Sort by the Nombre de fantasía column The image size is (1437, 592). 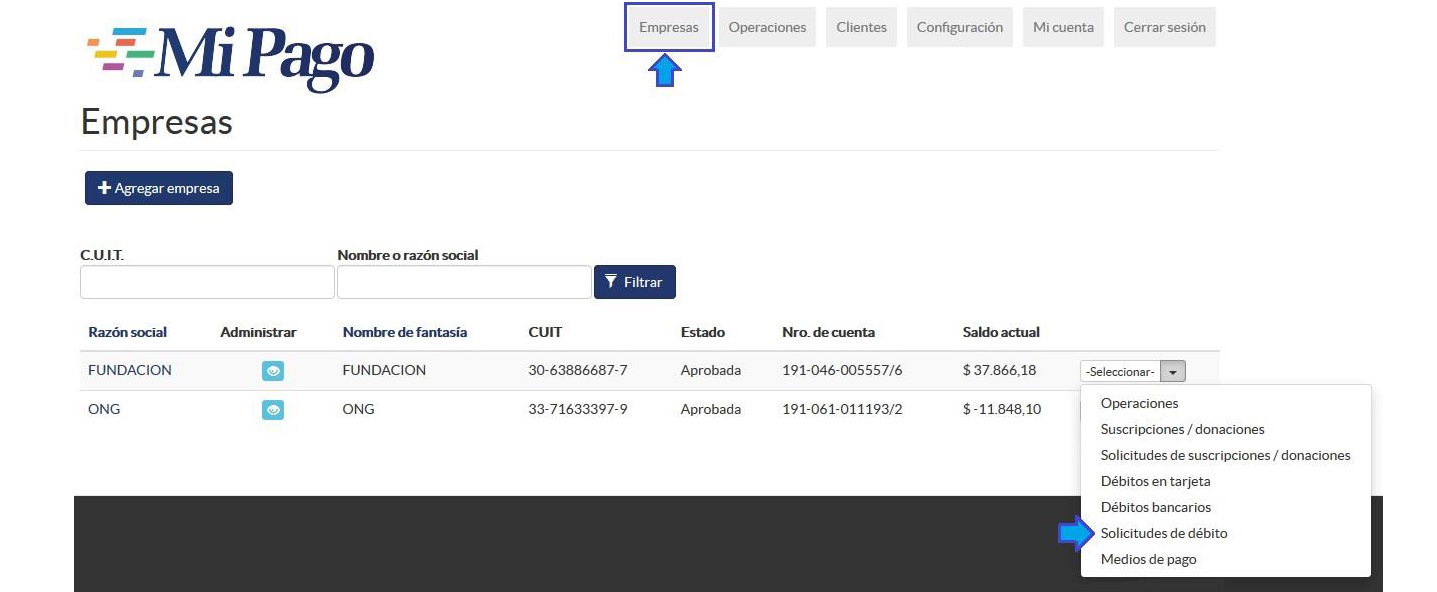(x=405, y=332)
